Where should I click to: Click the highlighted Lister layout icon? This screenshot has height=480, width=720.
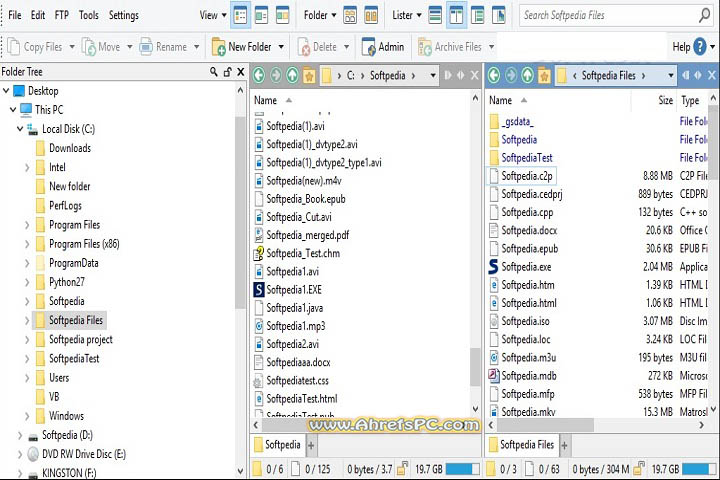pos(456,16)
